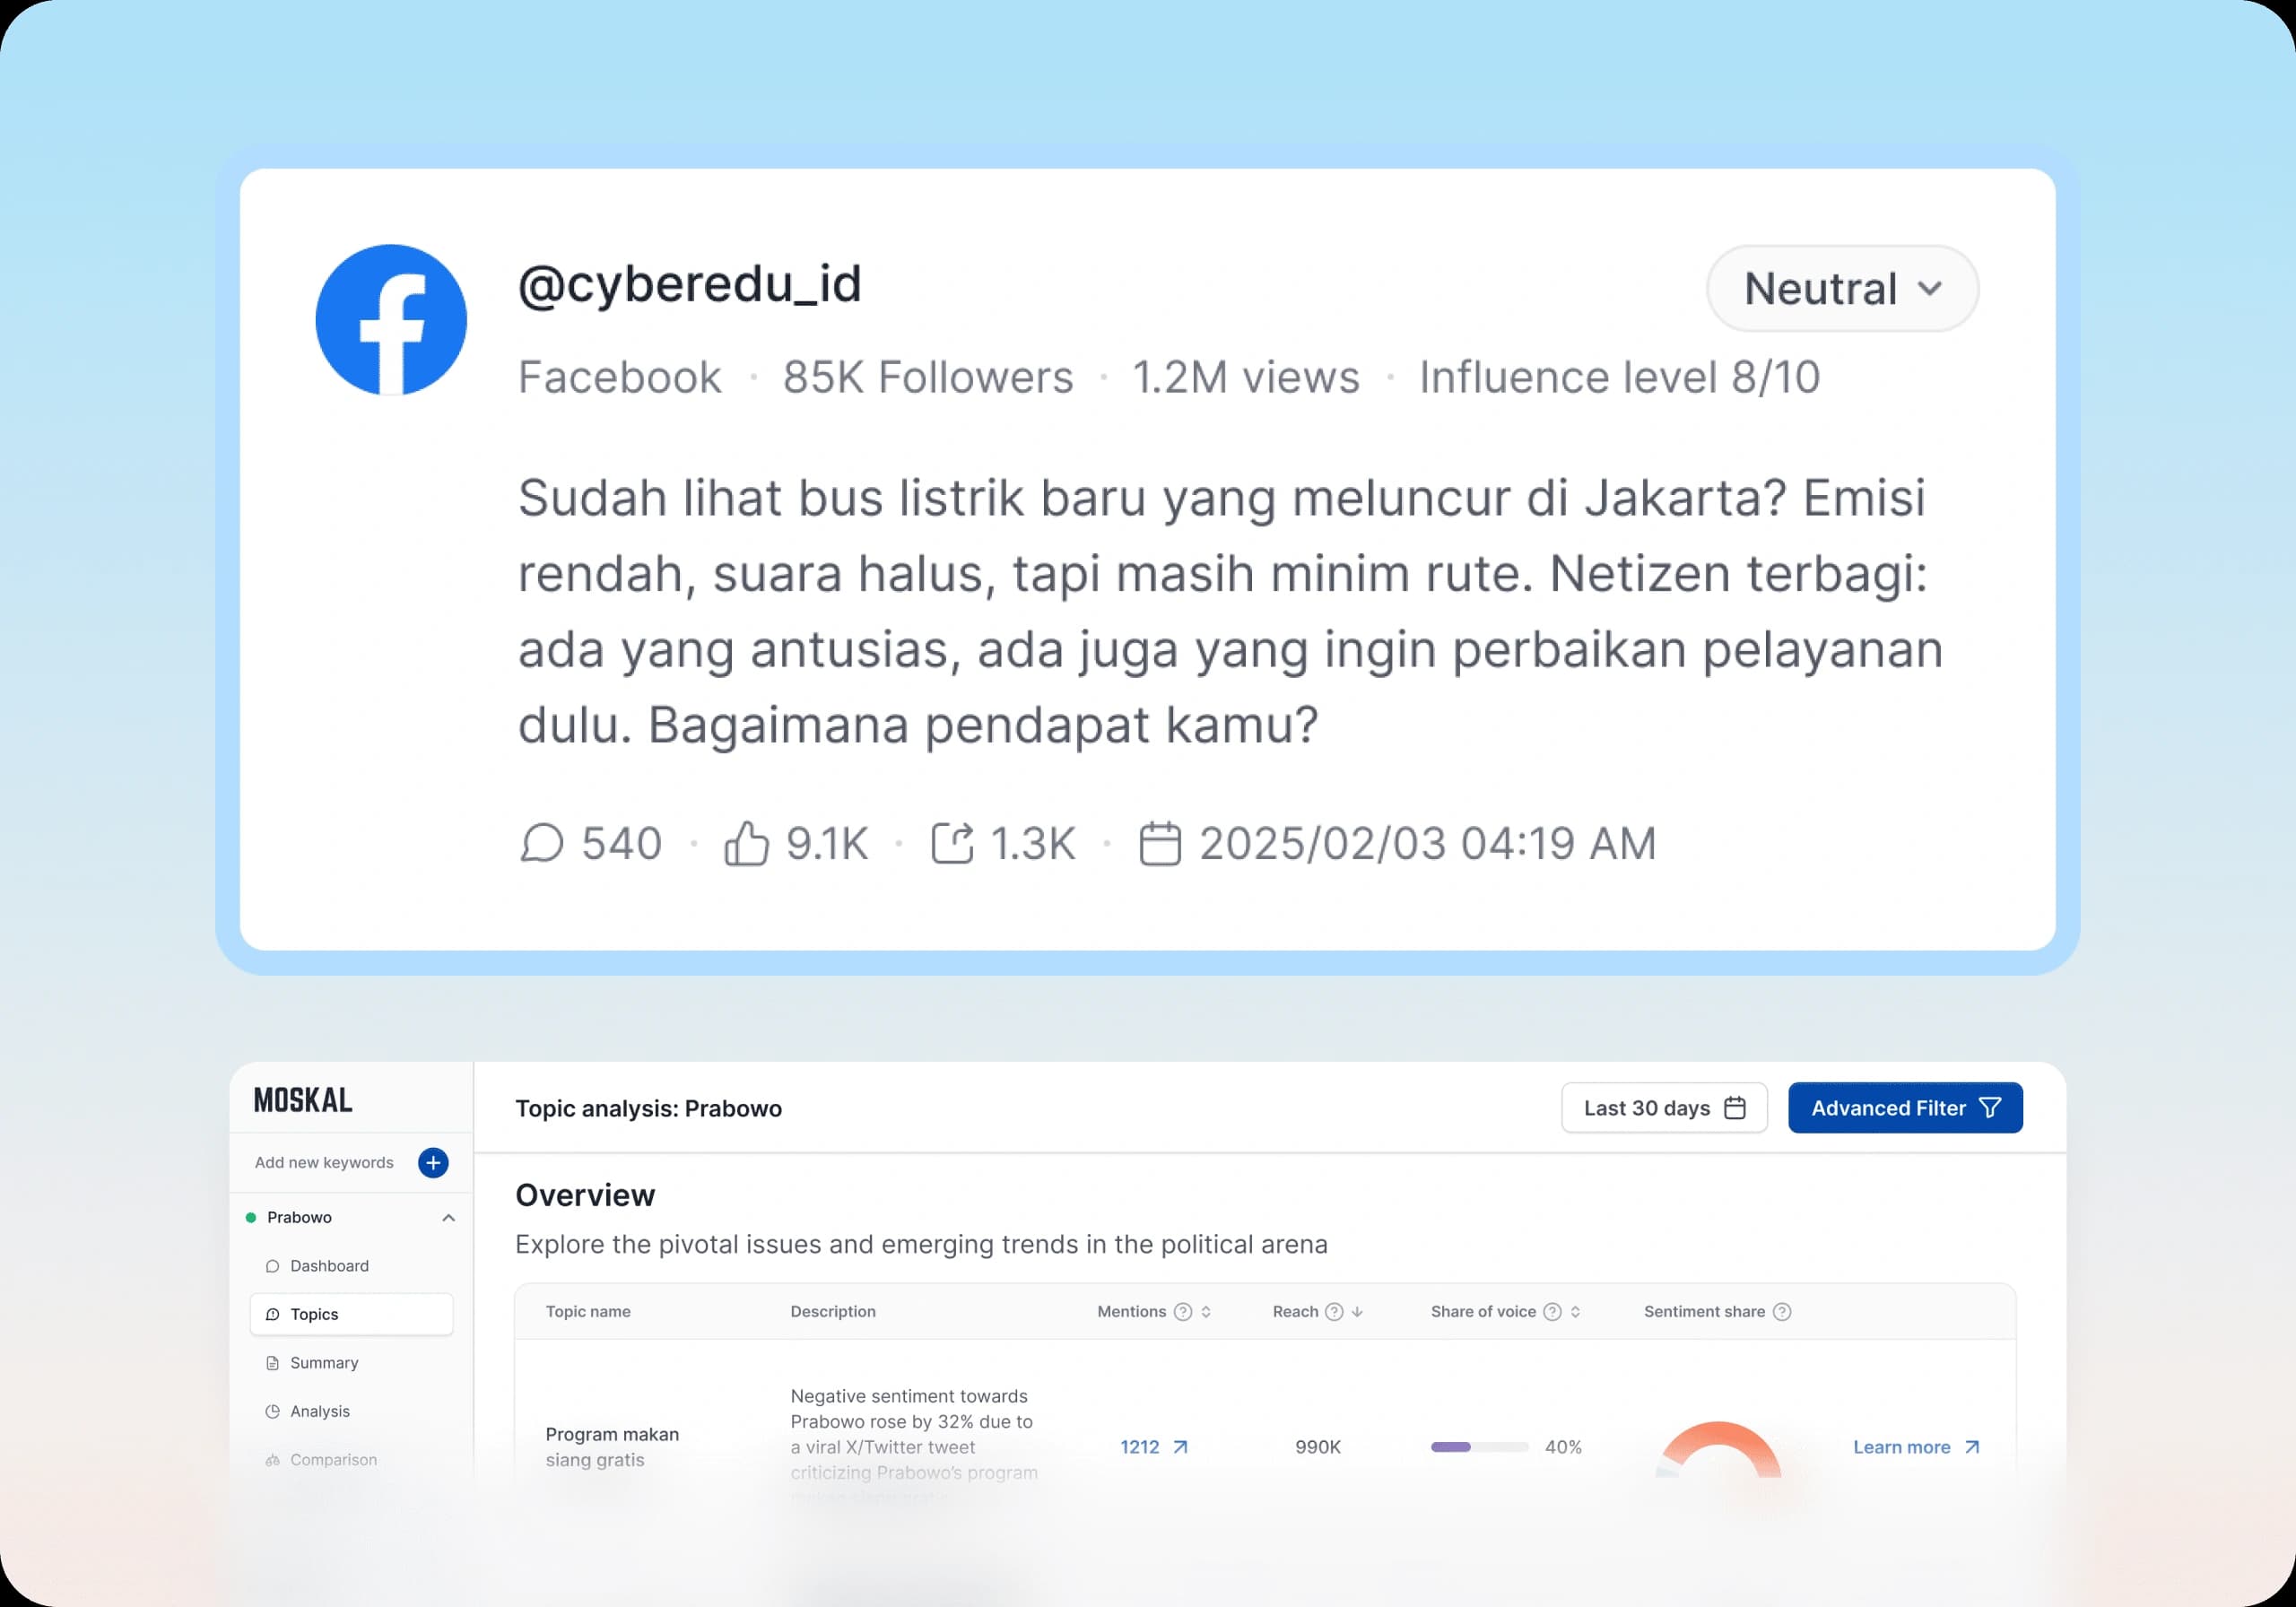Open the Advanced Filter panel
Viewport: 2296px width, 1607px height.
click(x=1904, y=1107)
